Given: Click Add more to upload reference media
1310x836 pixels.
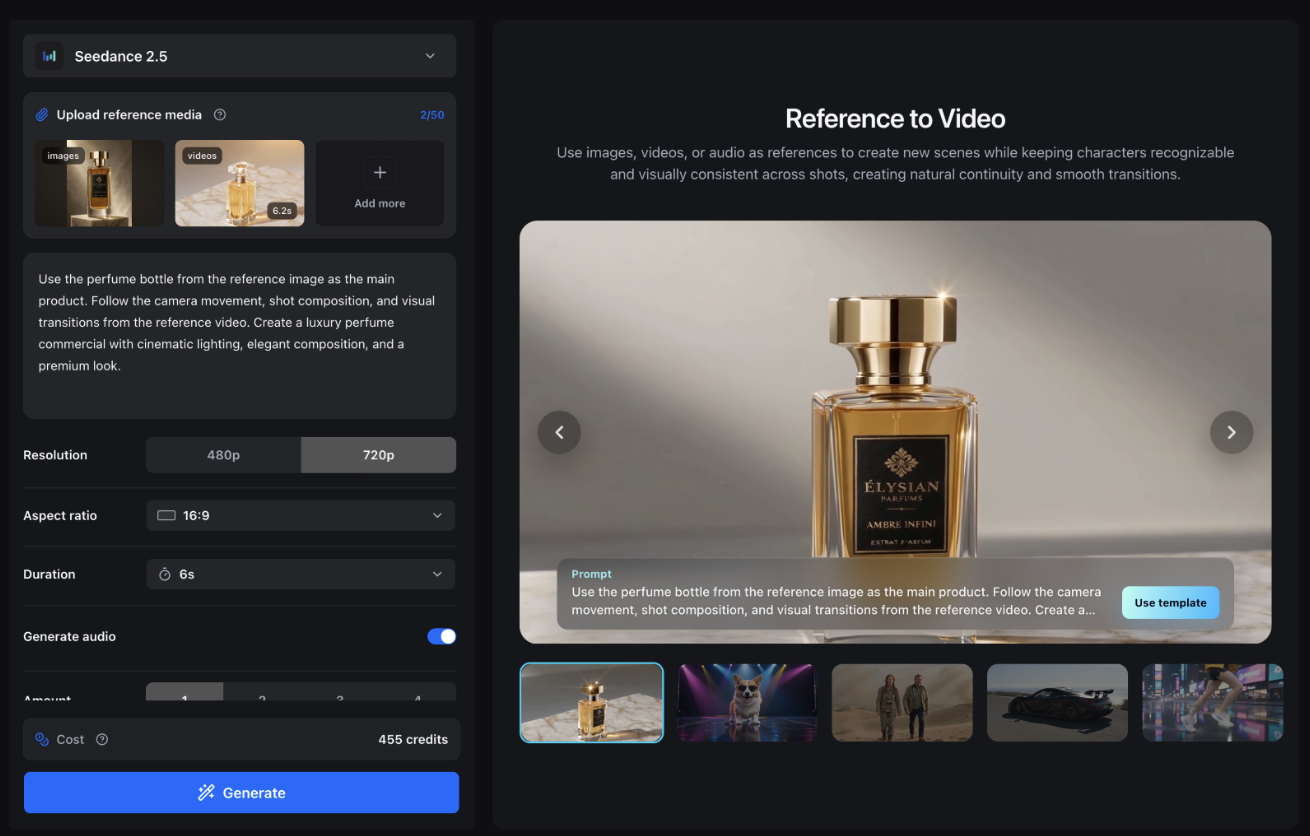Looking at the screenshot, I should (380, 183).
